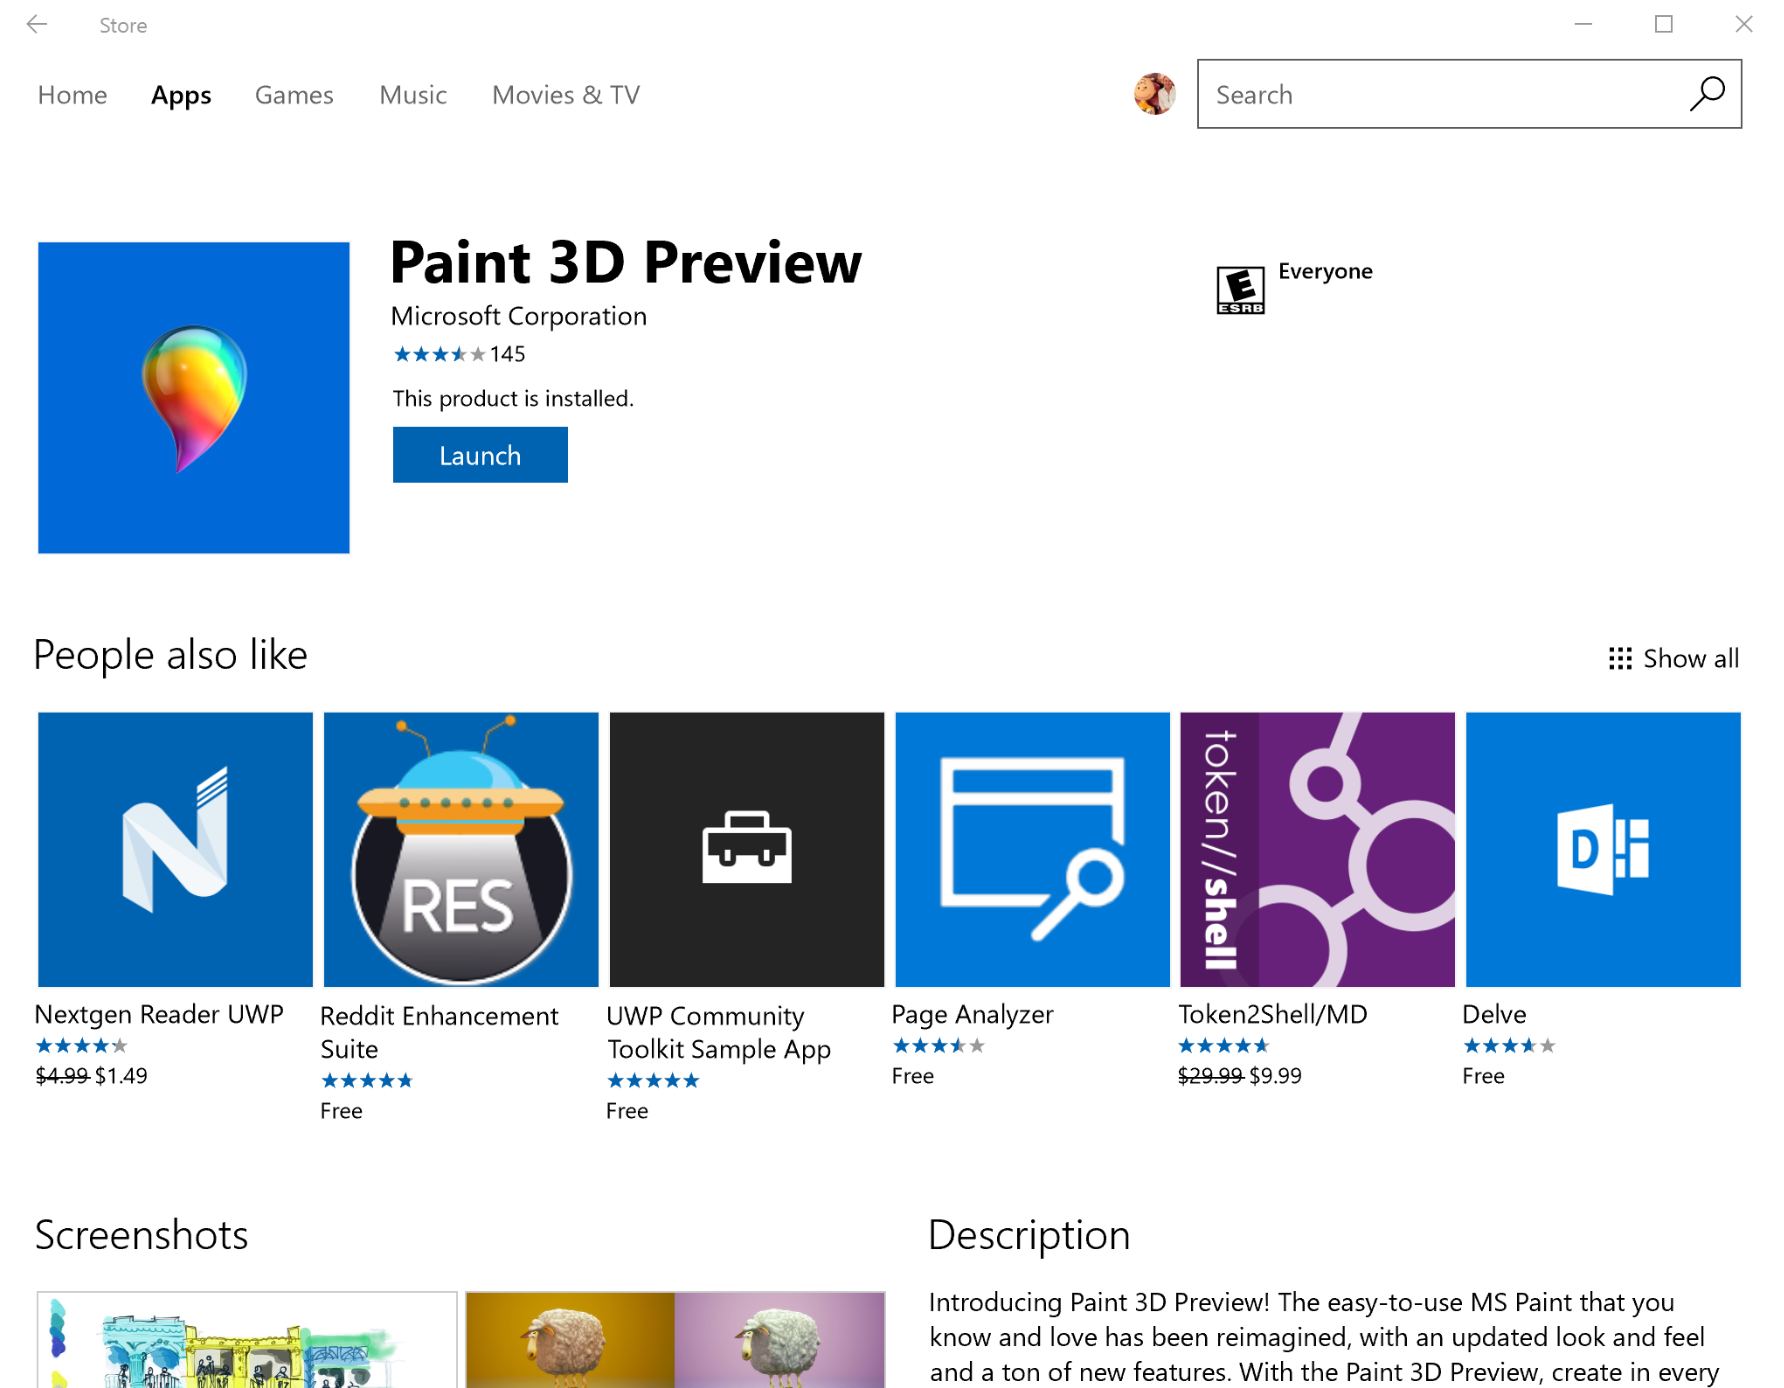Click the magnifying glass search icon
This screenshot has width=1784, height=1388.
(x=1707, y=94)
